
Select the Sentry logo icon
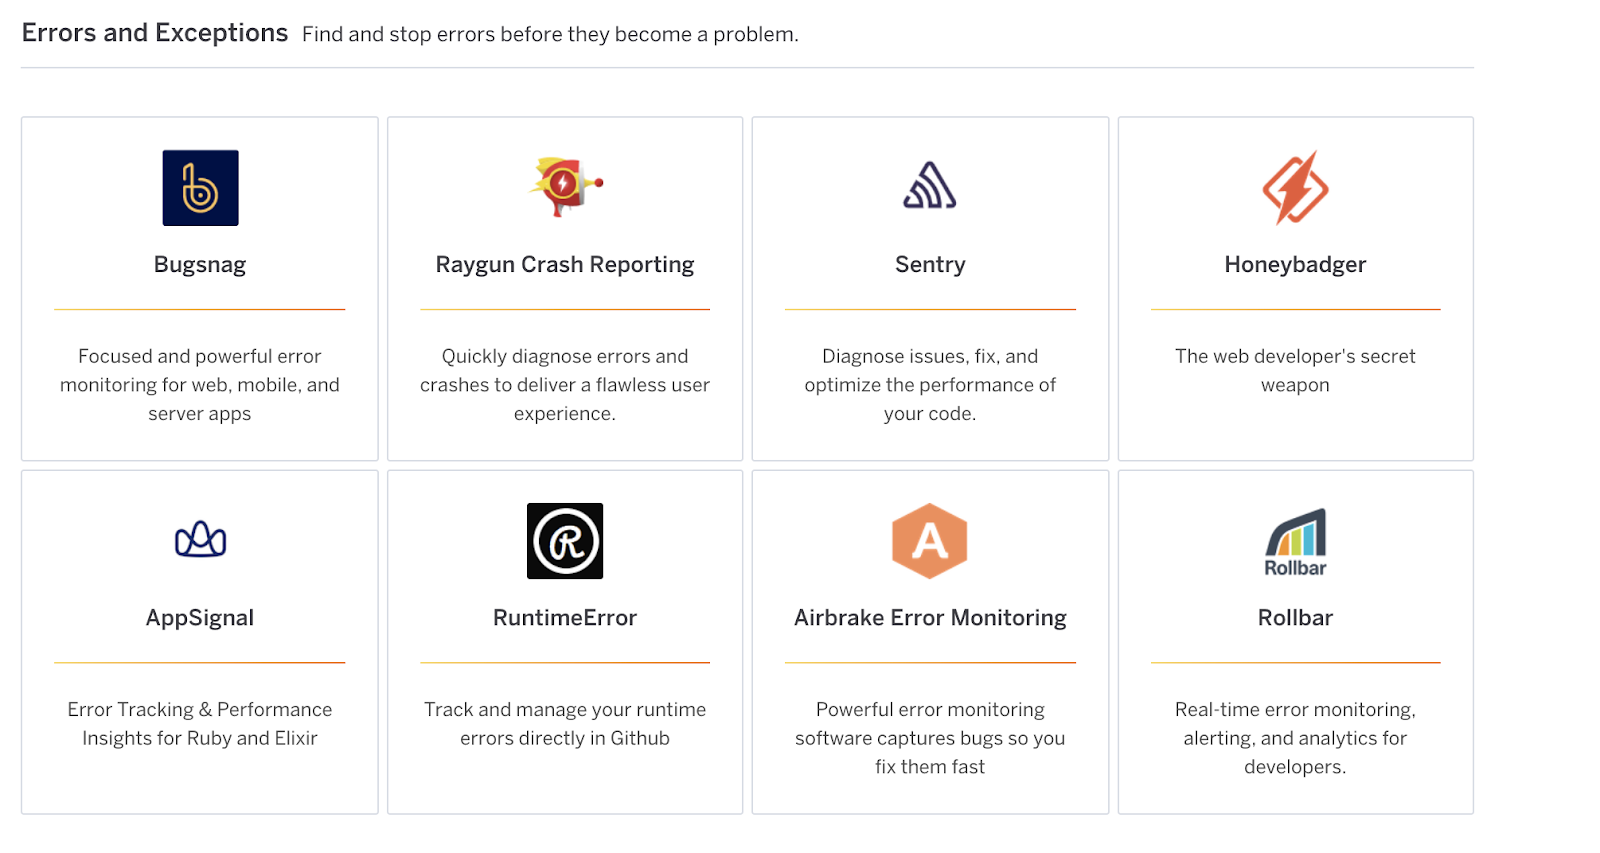pyautogui.click(x=930, y=186)
